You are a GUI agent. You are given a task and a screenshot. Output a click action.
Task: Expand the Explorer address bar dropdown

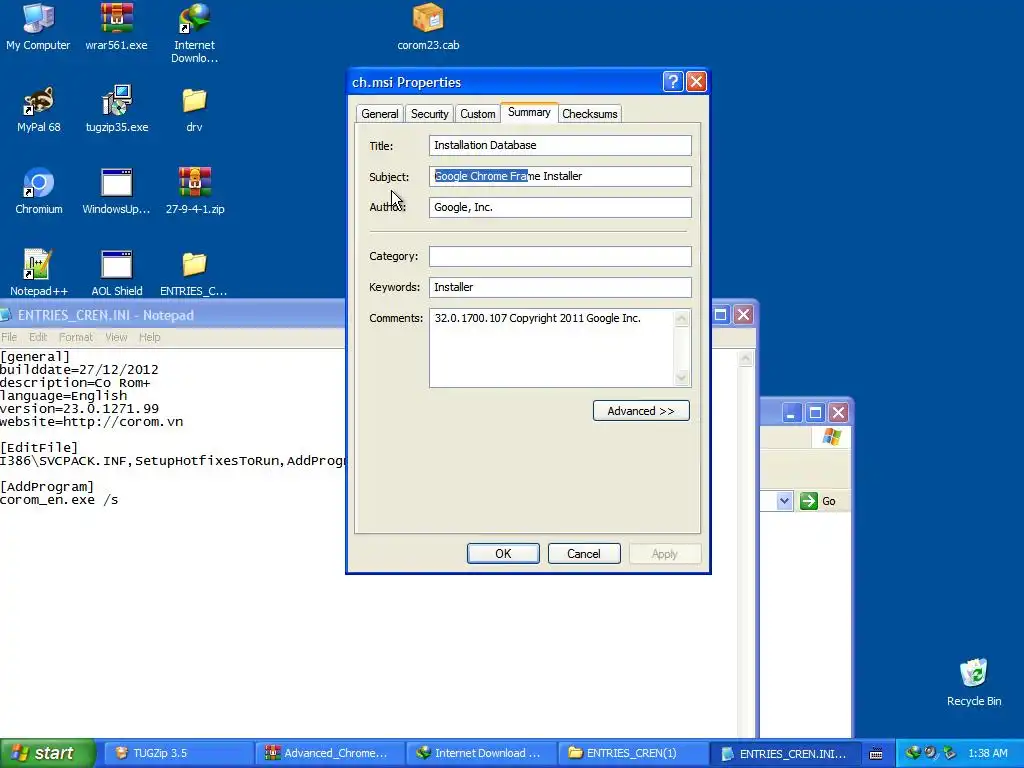[784, 501]
